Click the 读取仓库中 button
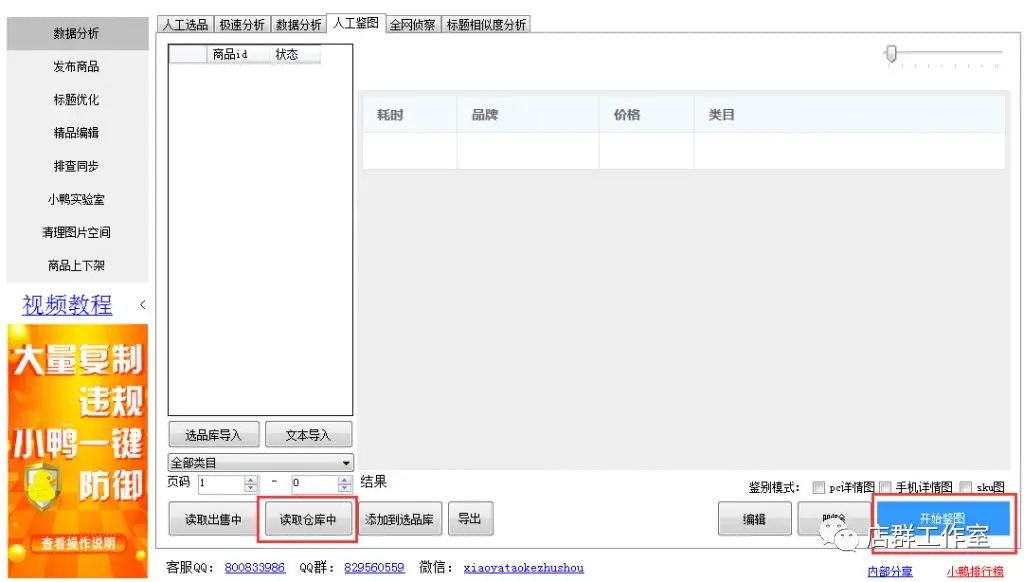 [311, 518]
